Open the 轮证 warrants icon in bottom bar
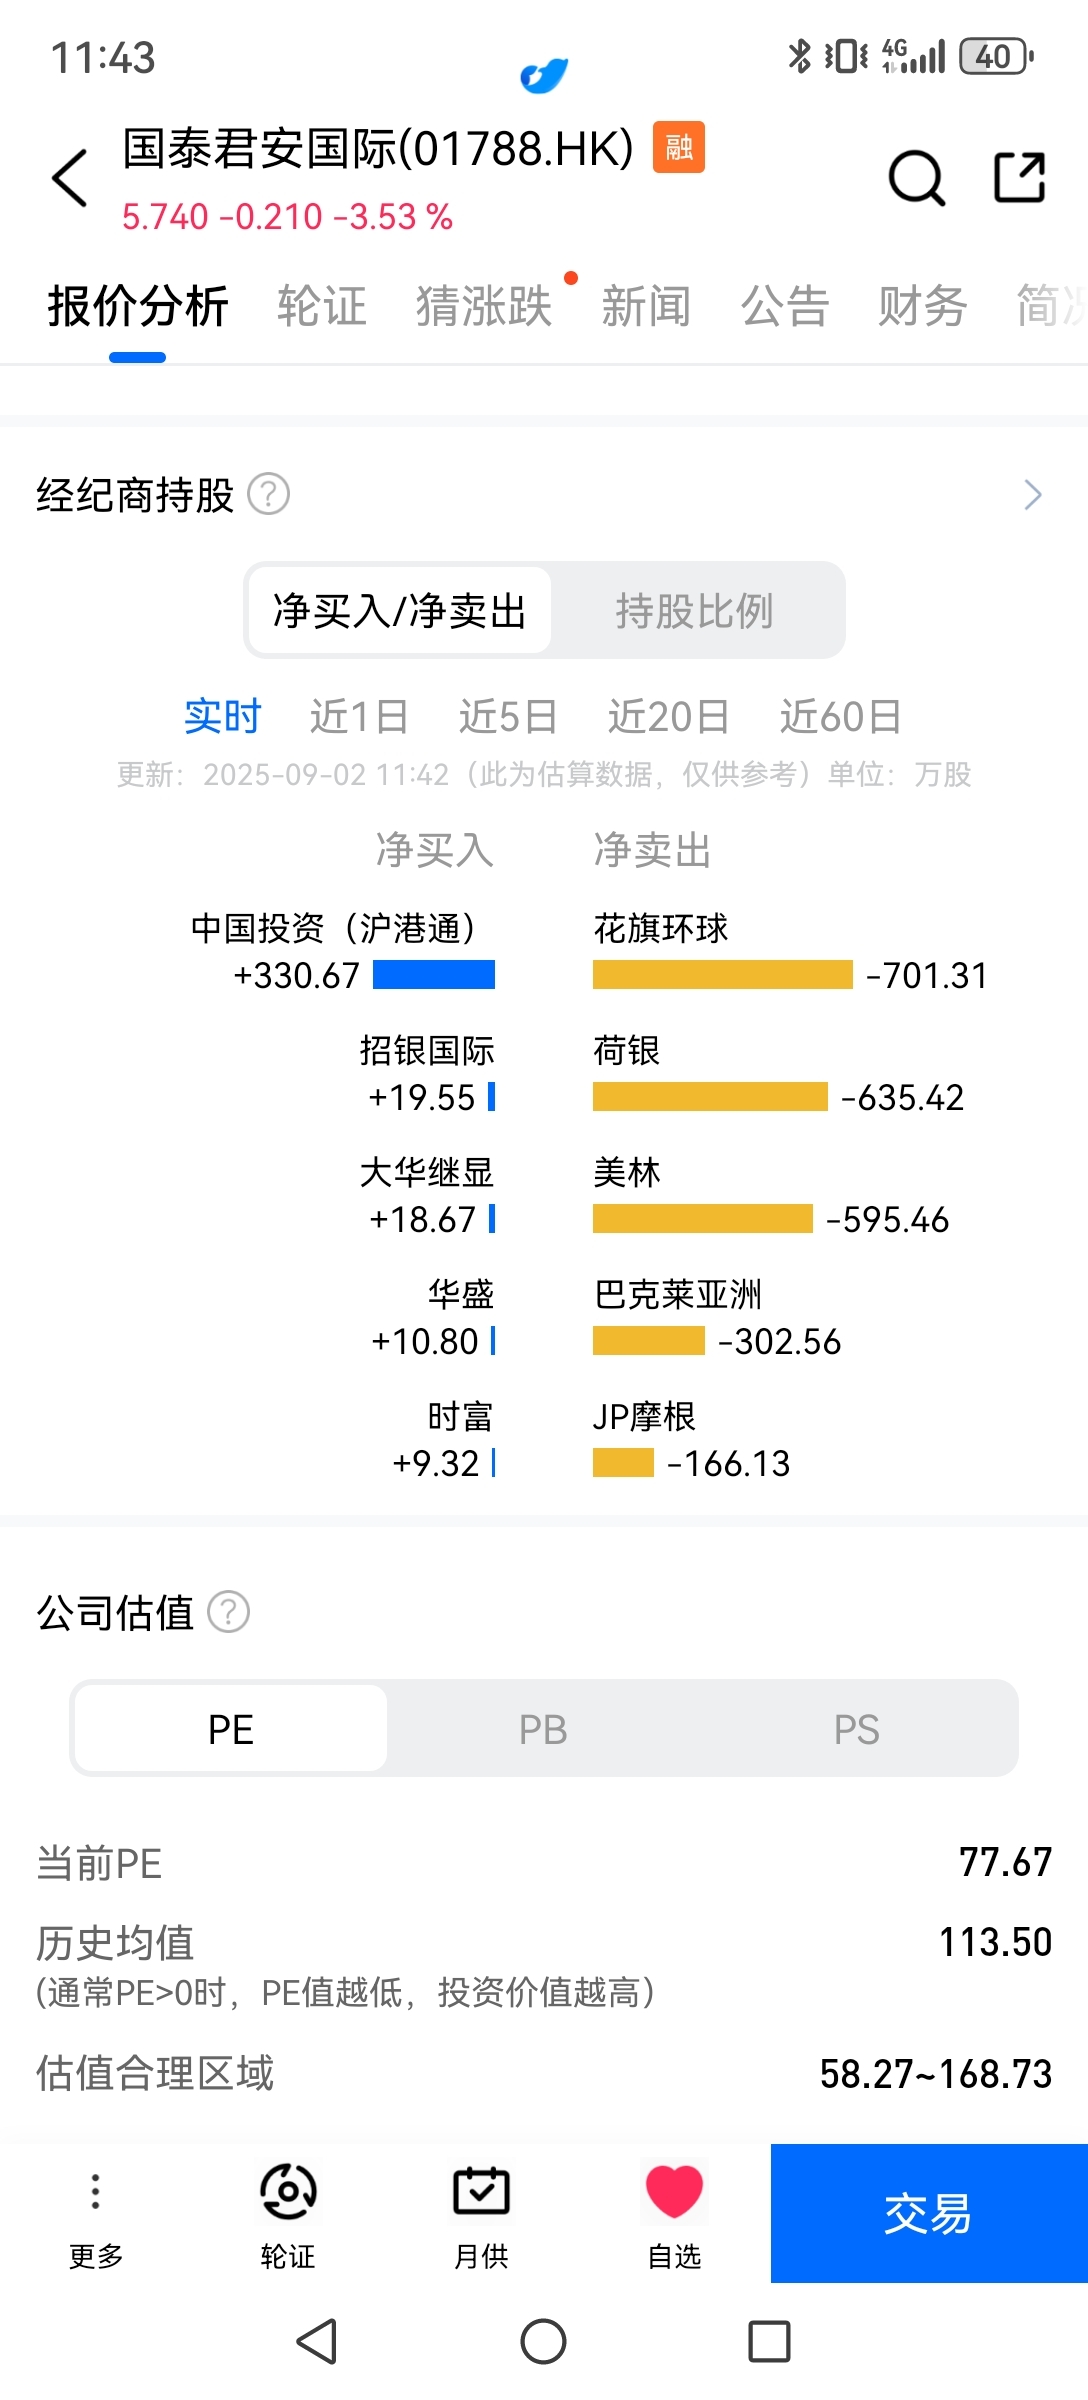The image size is (1088, 2400). [288, 2190]
